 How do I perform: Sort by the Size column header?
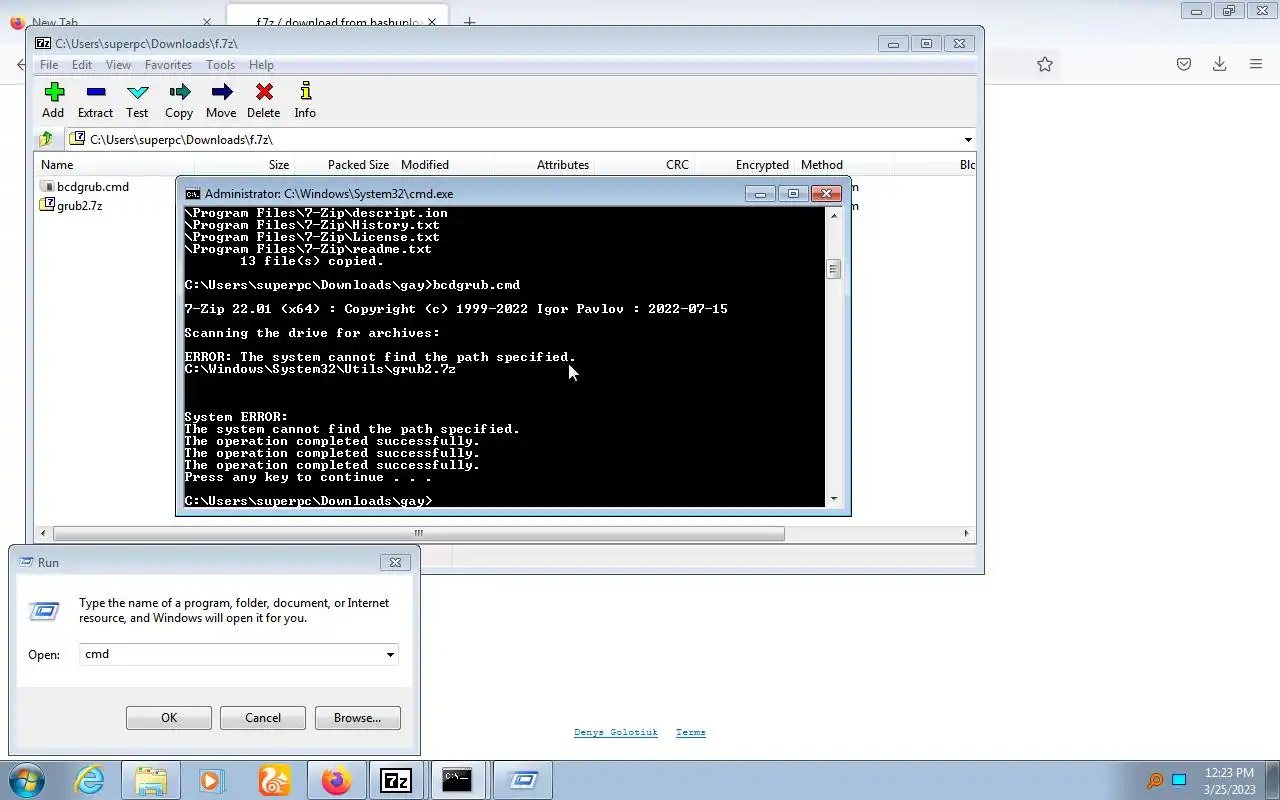point(244,165)
